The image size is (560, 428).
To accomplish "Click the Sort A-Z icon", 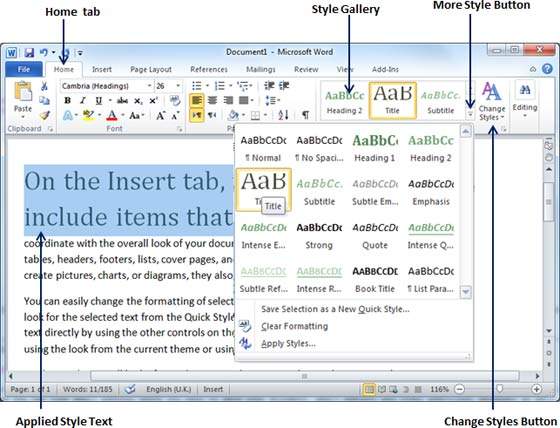I will point(283,115).
